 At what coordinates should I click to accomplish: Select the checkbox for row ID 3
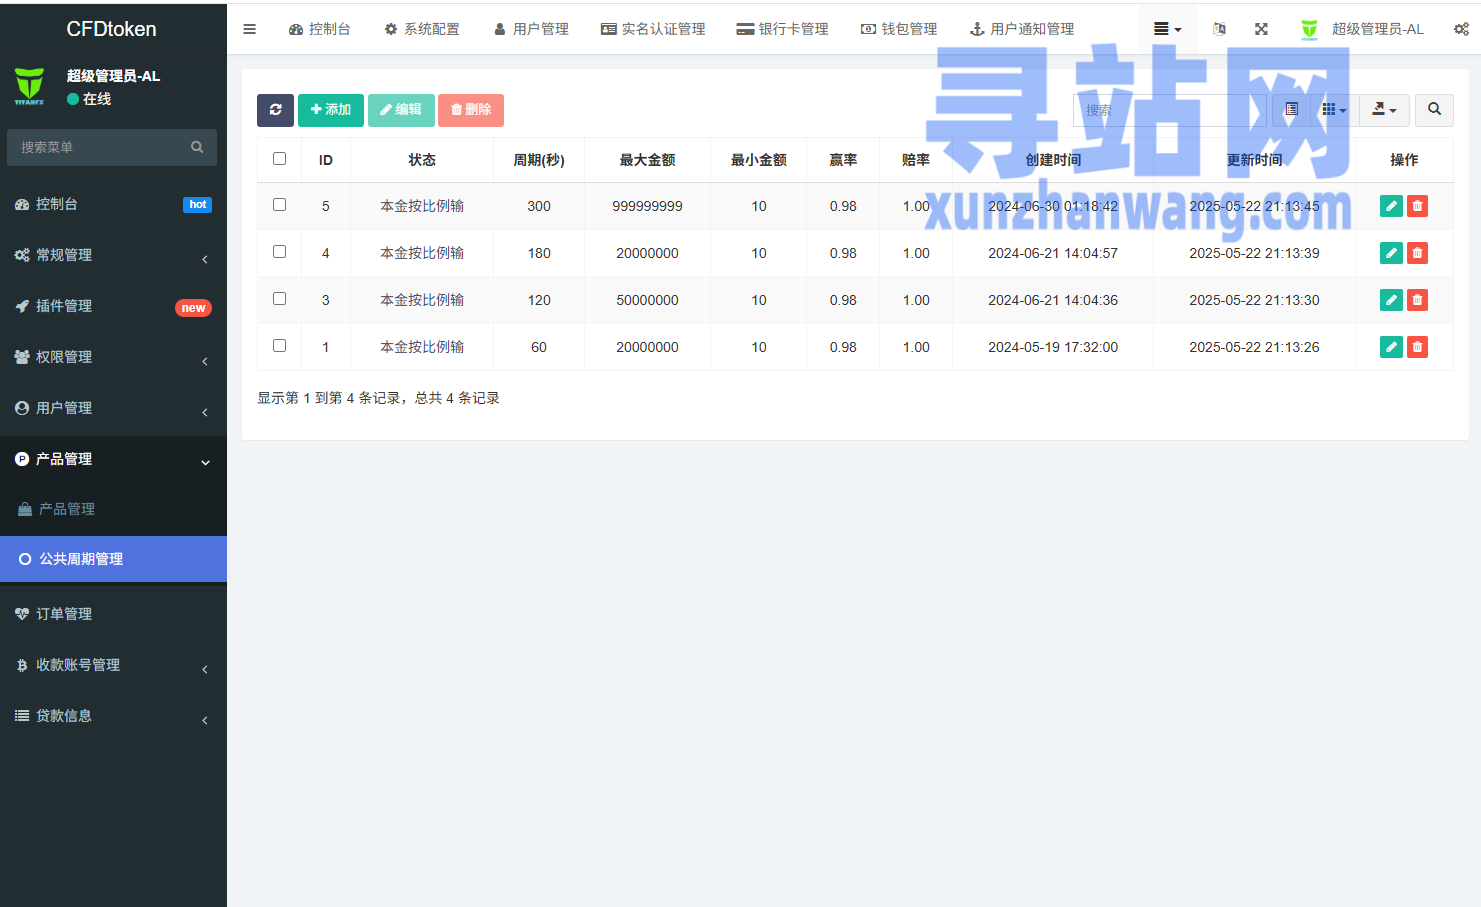click(279, 299)
